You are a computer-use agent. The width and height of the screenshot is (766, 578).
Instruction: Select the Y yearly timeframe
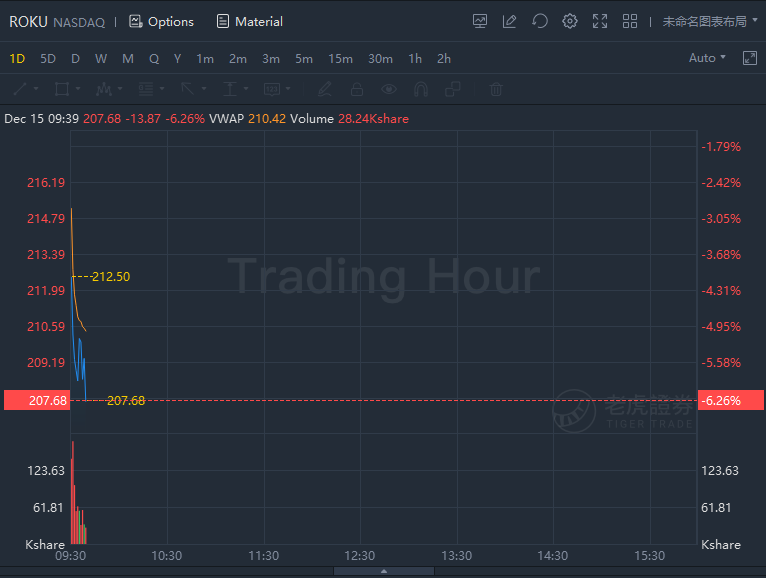coord(177,59)
